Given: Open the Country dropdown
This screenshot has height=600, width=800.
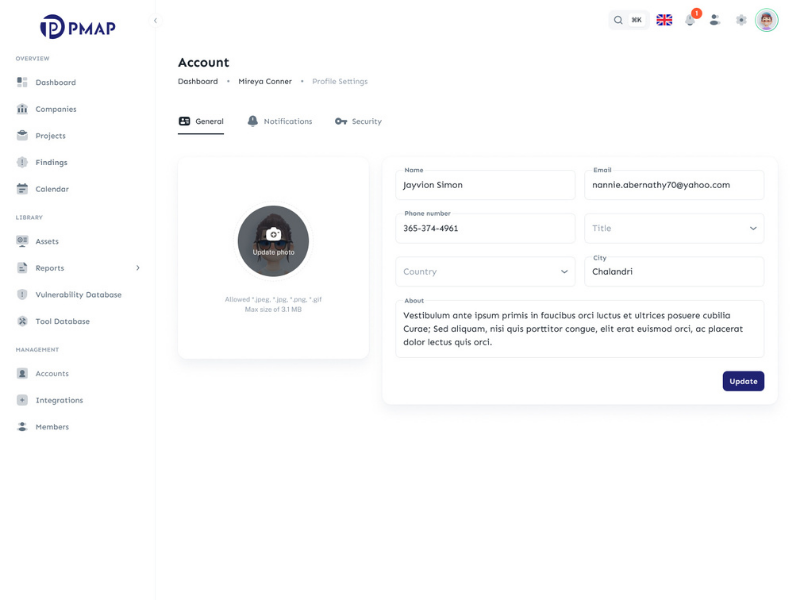Looking at the screenshot, I should (x=485, y=271).
